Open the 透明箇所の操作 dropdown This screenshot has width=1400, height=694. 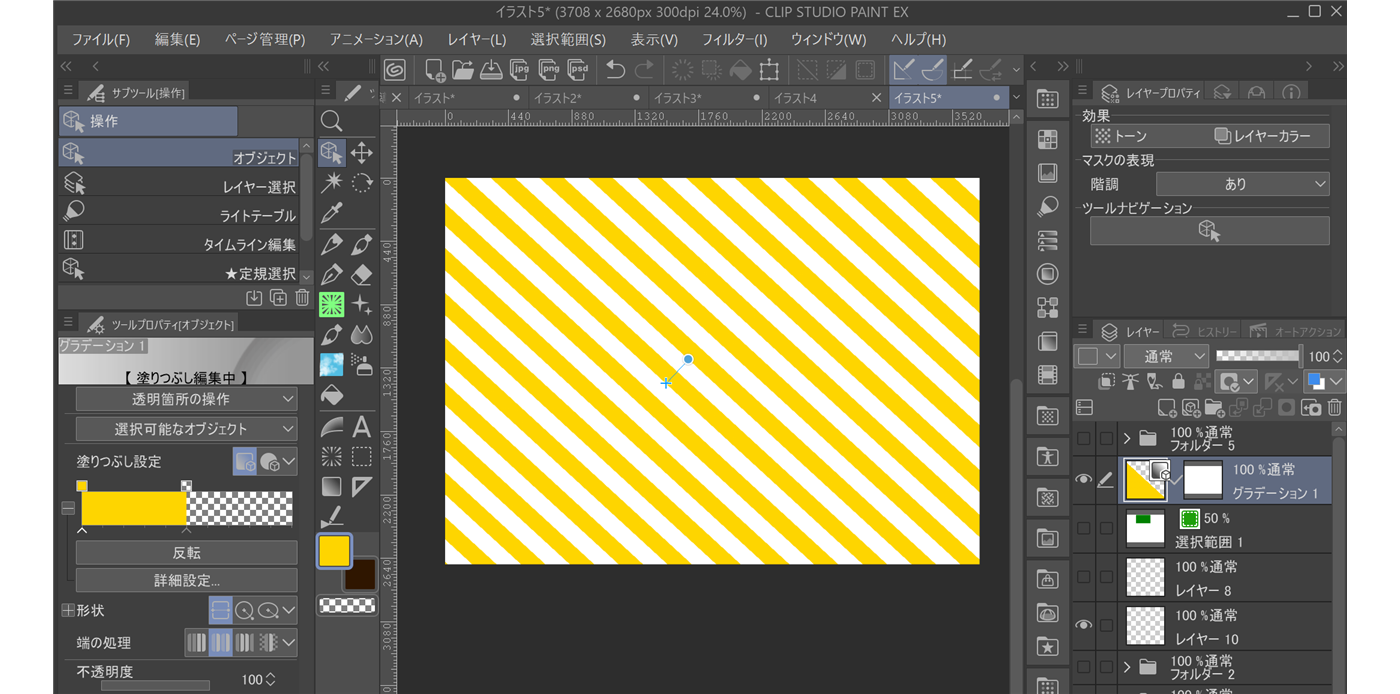(x=186, y=399)
